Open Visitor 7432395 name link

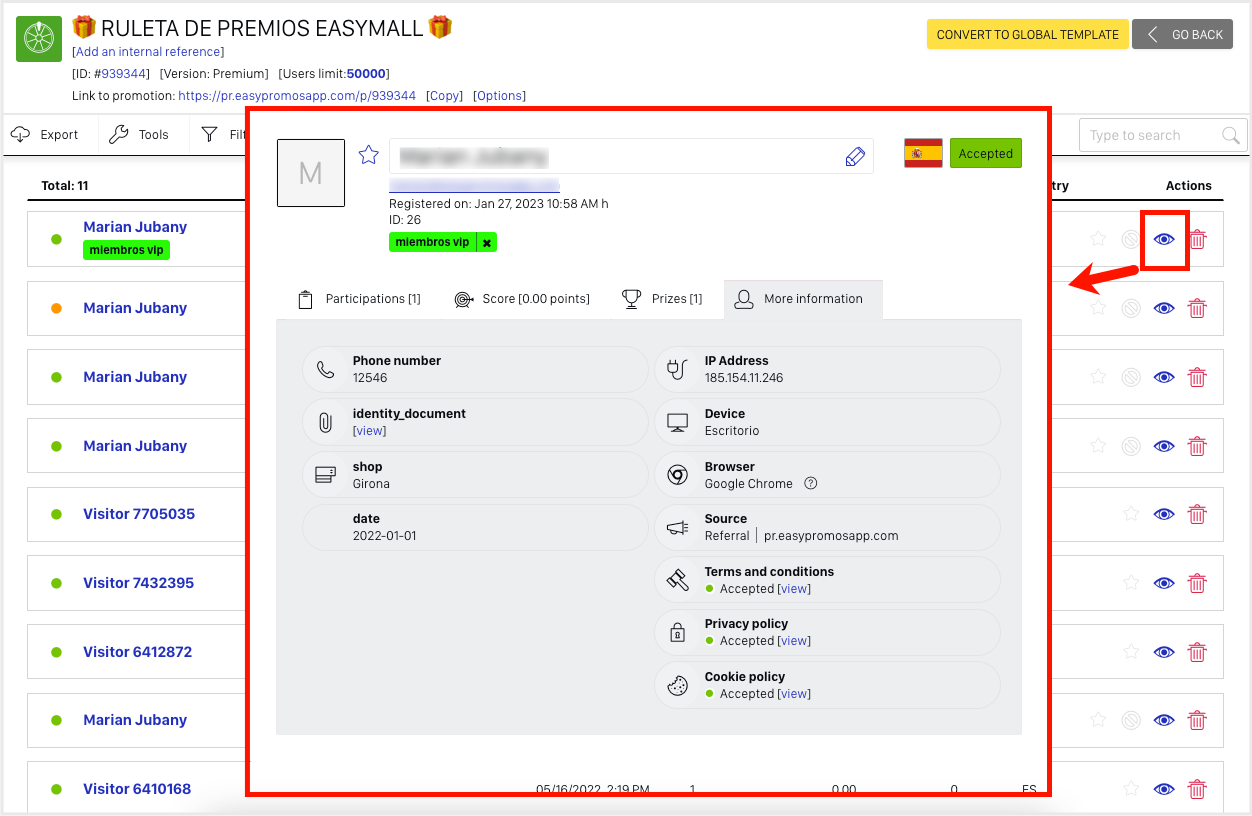coord(139,583)
